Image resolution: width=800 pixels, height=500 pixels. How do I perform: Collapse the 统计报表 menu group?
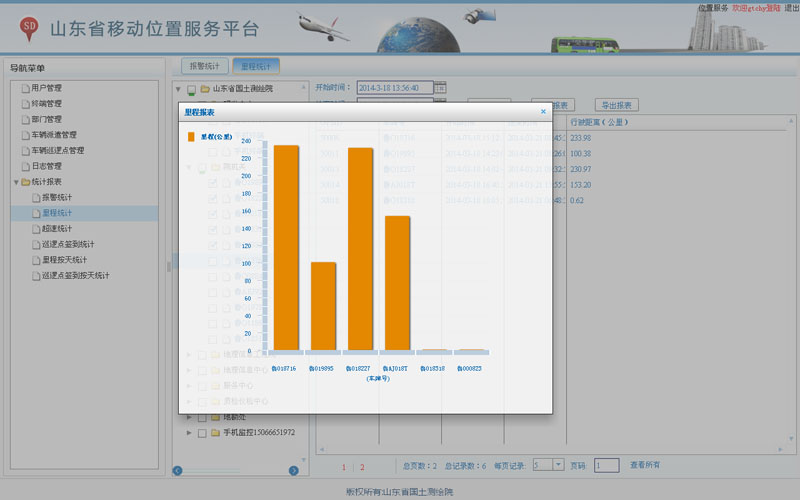16,182
